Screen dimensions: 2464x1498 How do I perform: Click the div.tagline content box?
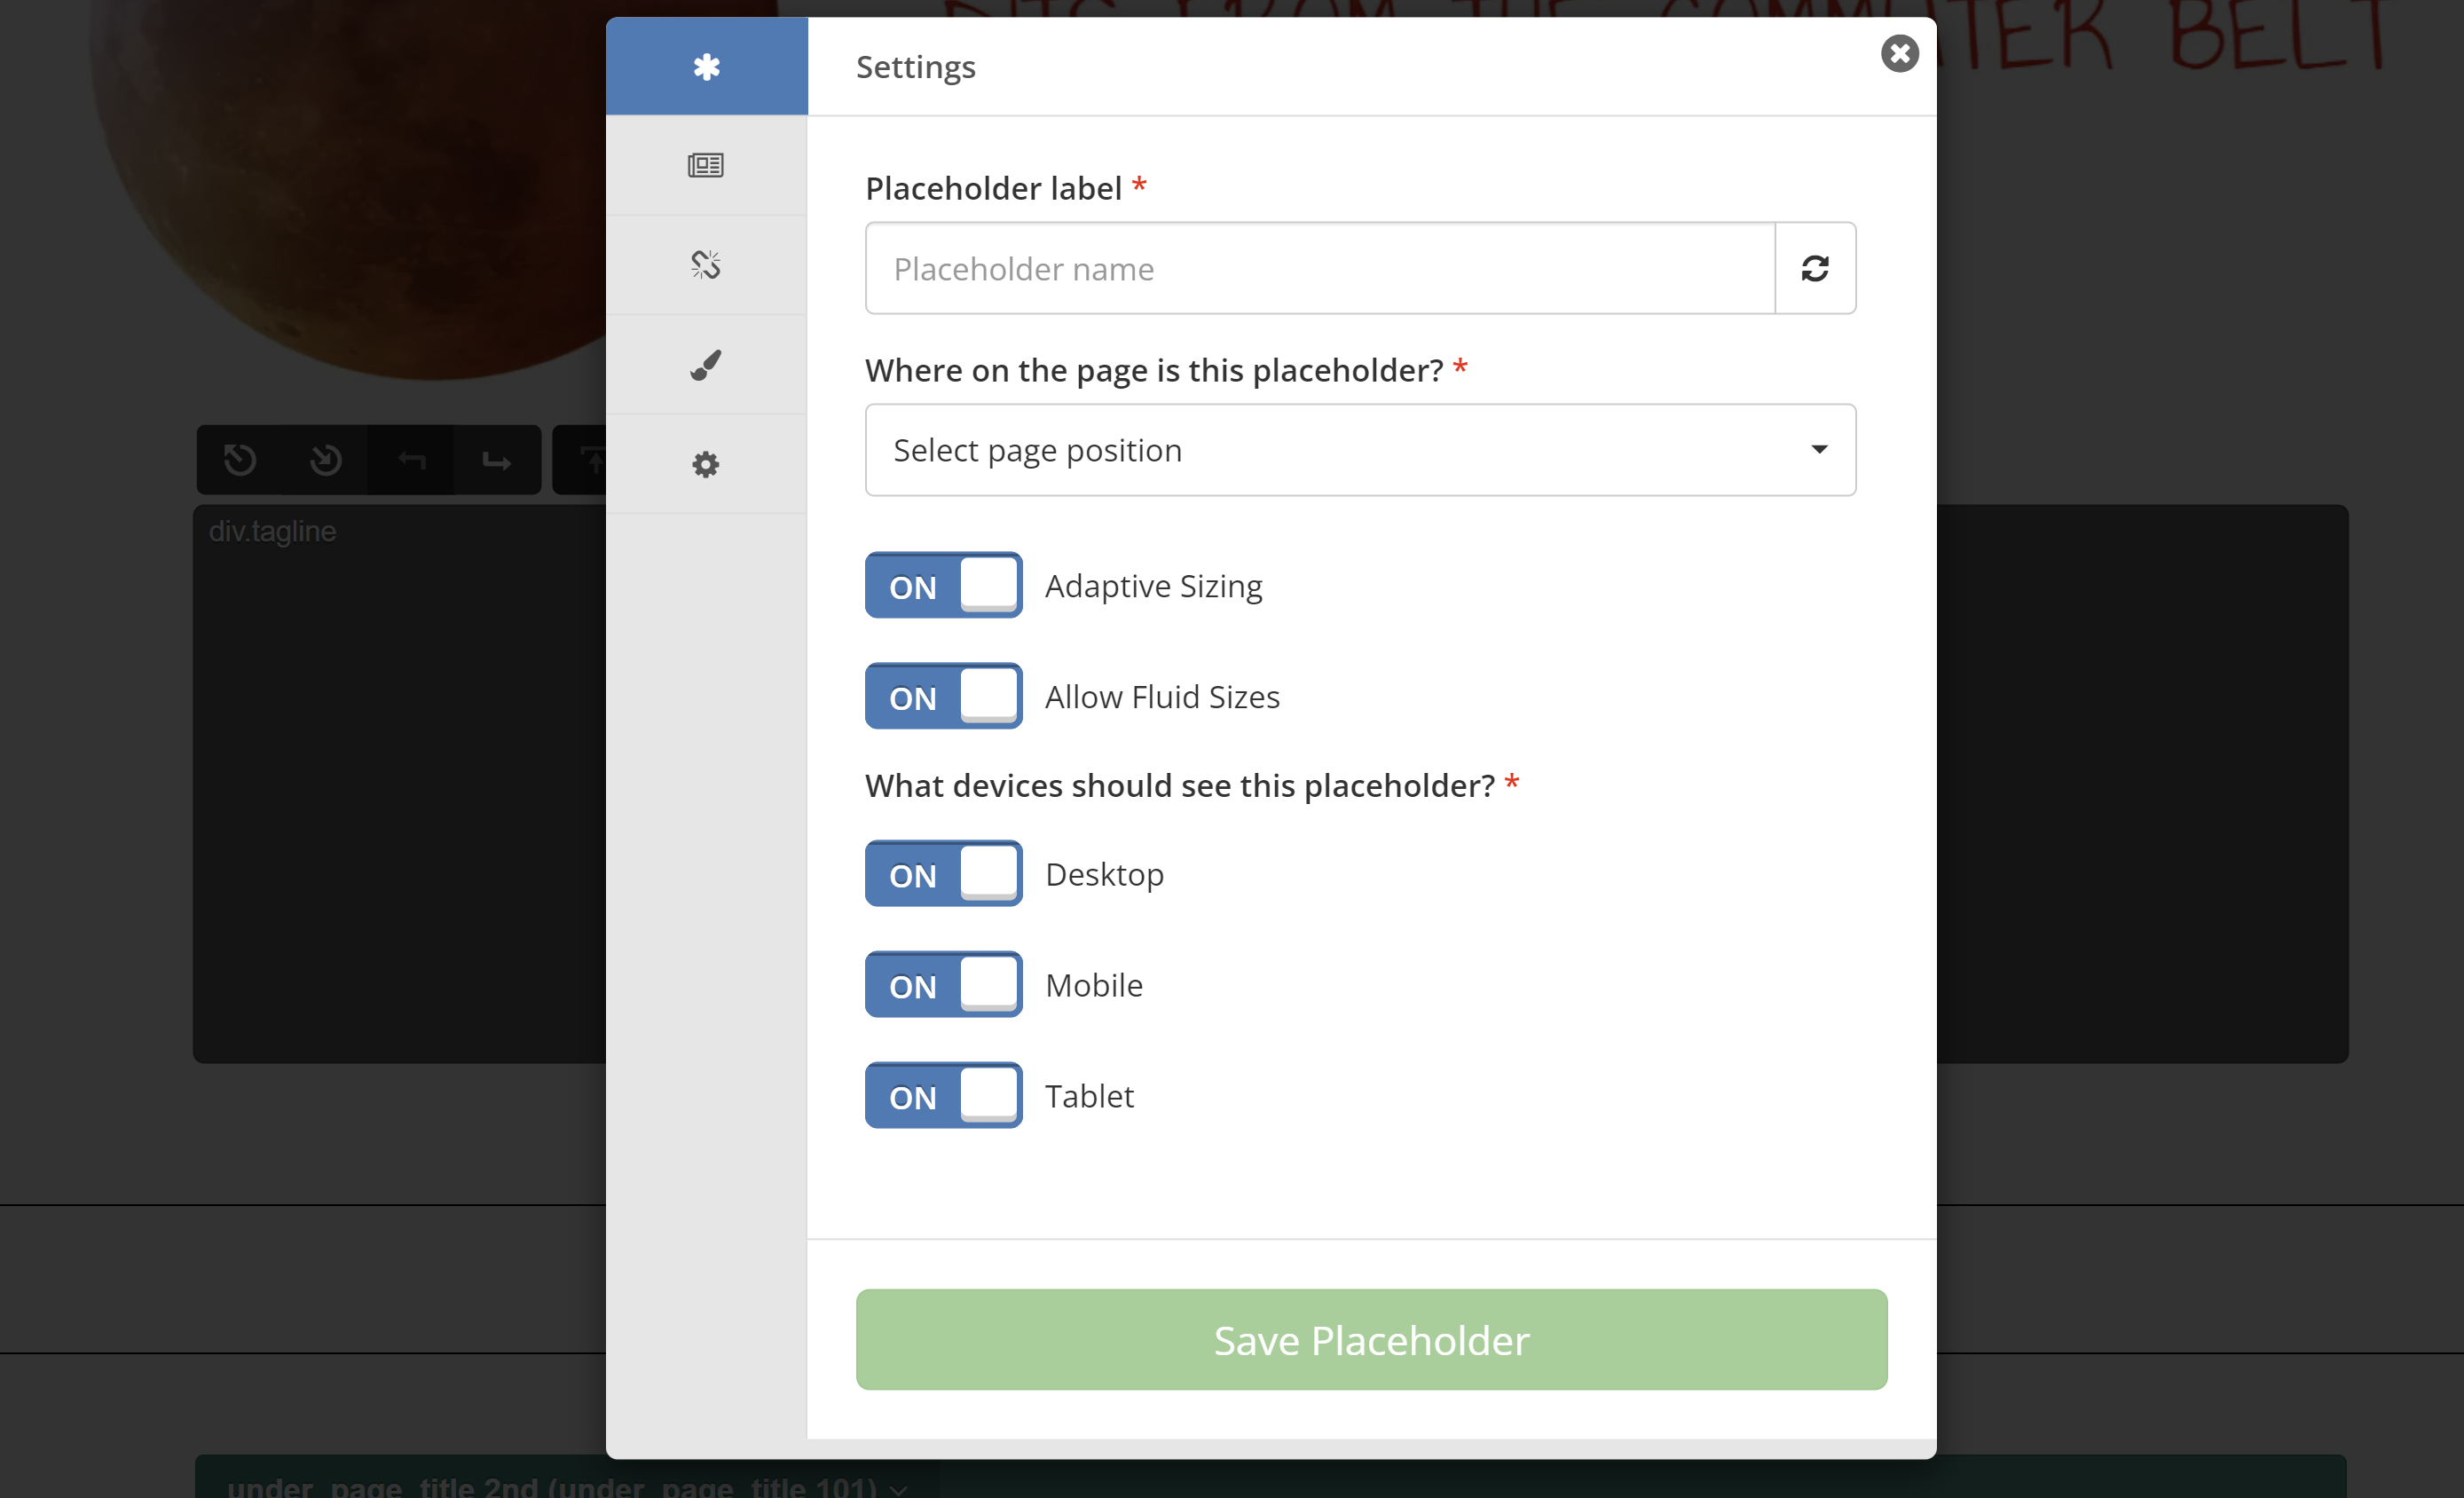400,780
